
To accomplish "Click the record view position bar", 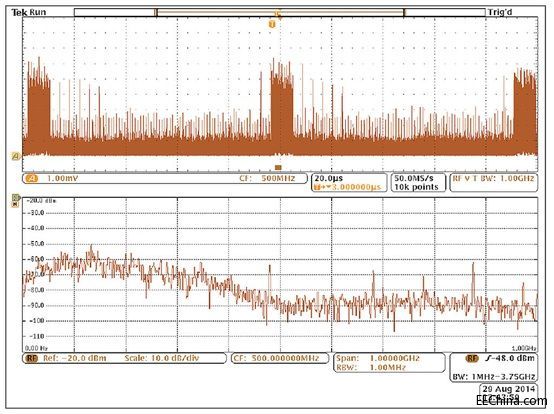I will pos(280,12).
